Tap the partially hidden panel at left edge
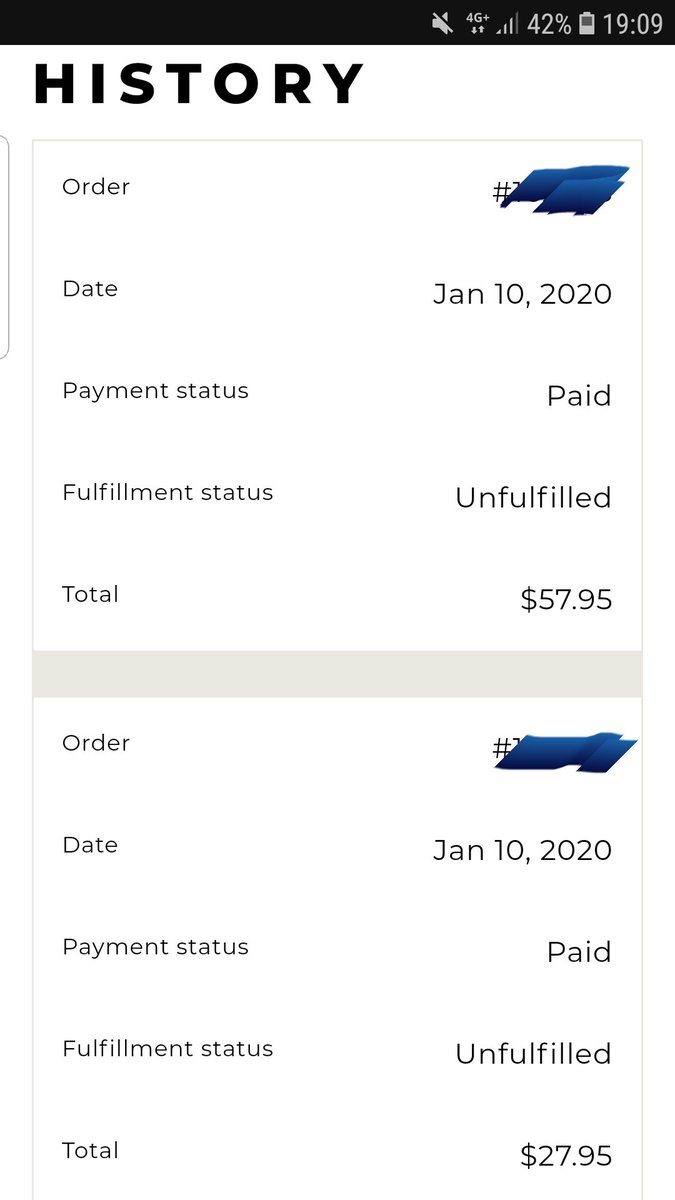Image resolution: width=675 pixels, height=1200 pixels. click(4, 247)
